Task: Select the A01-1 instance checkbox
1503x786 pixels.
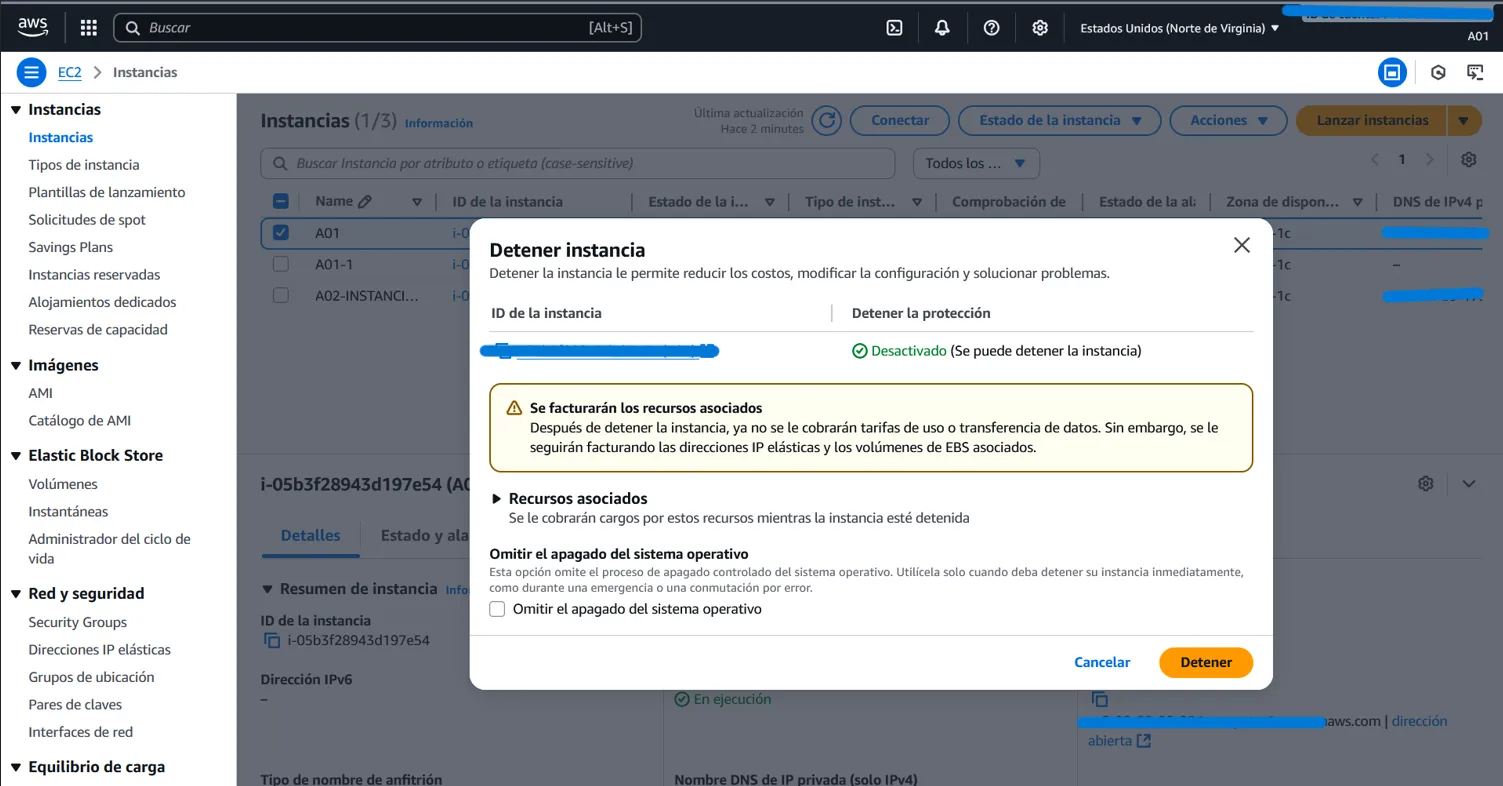Action: (281, 264)
